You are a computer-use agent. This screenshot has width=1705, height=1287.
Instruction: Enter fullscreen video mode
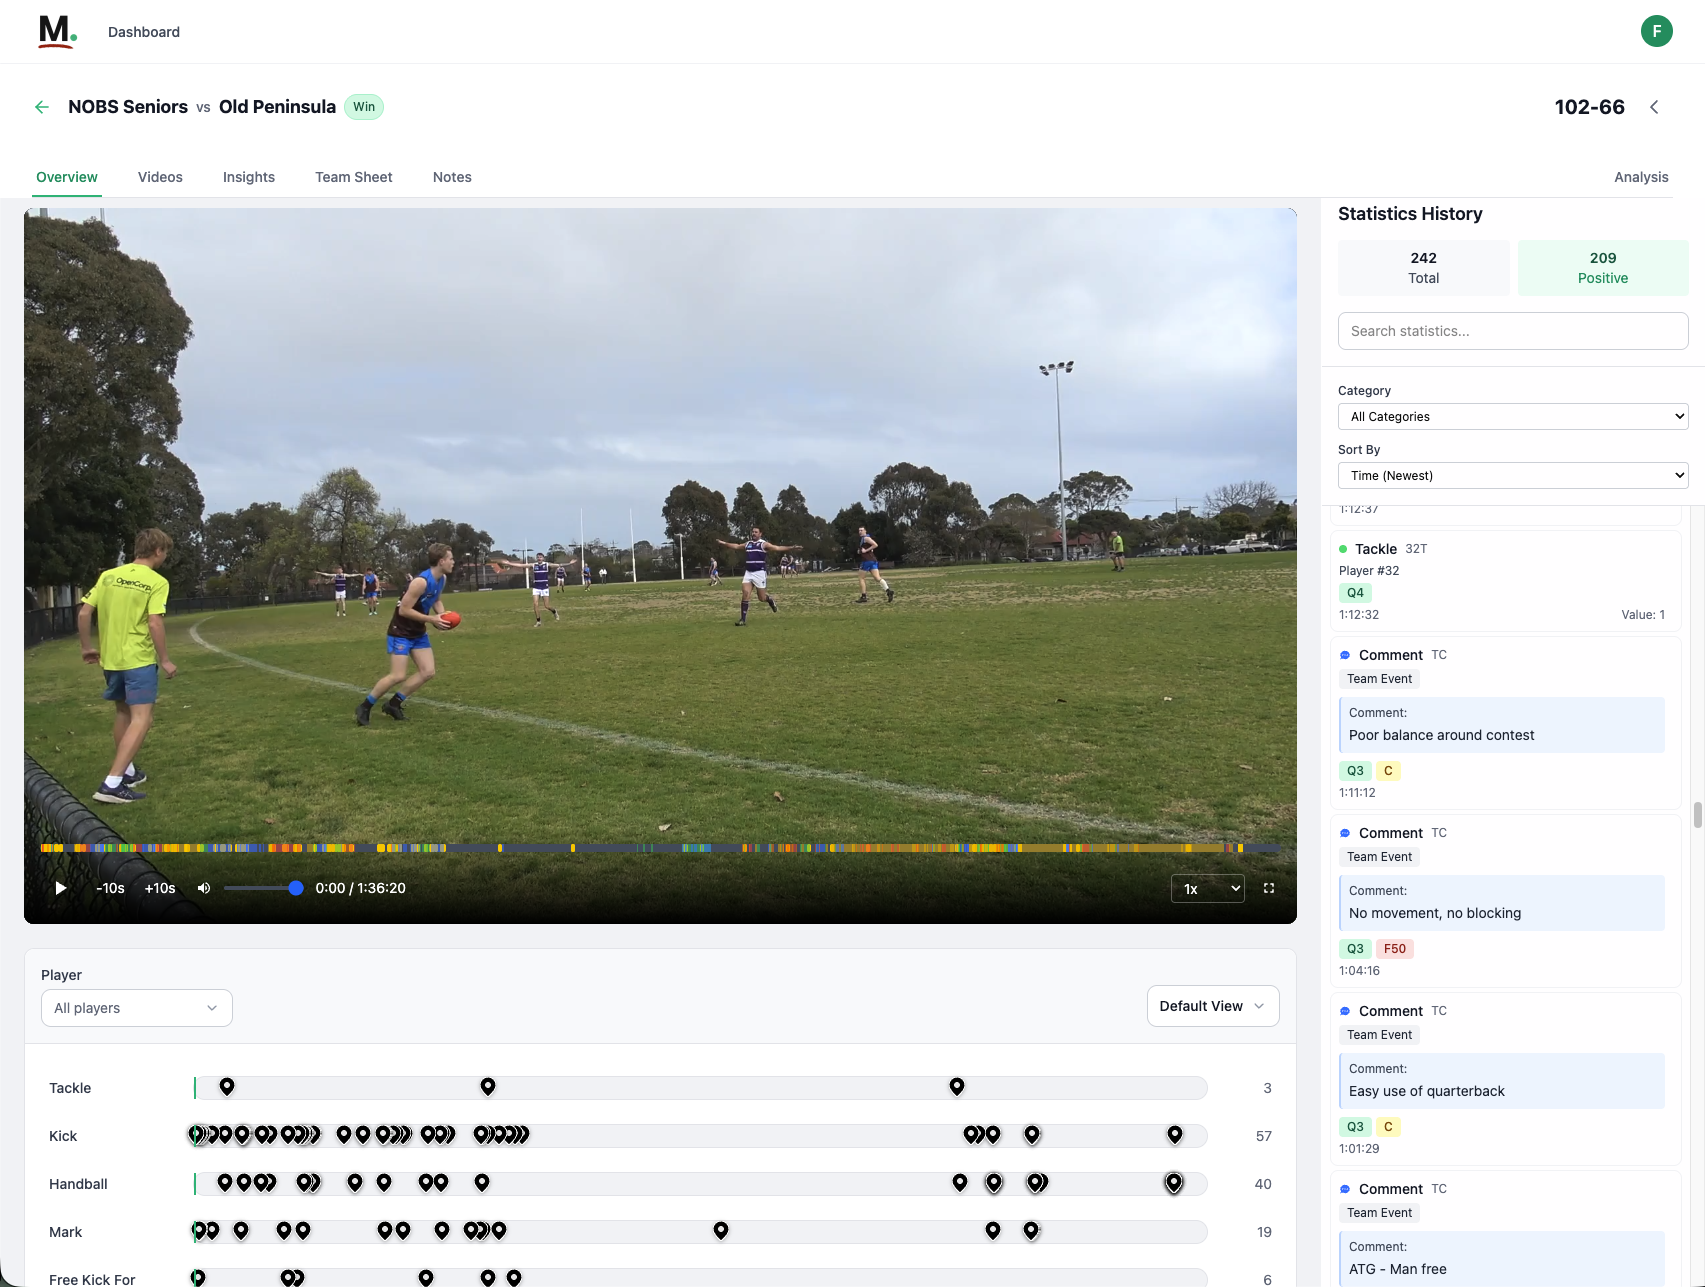point(1269,888)
